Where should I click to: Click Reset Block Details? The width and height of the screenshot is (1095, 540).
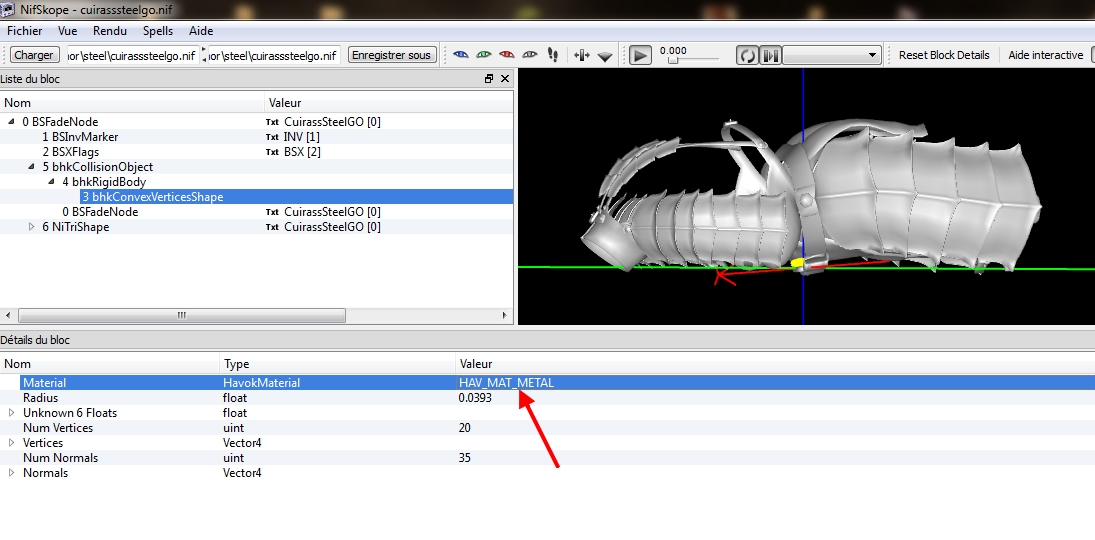pos(943,55)
